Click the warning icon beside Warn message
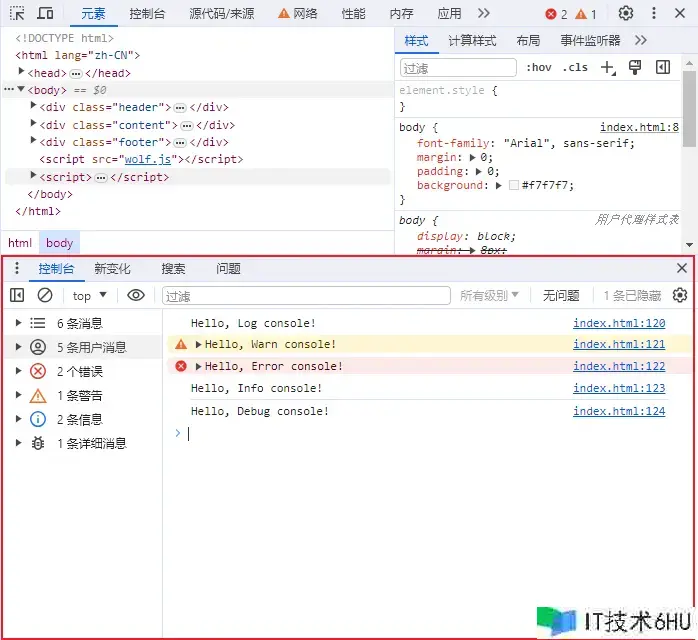 point(181,344)
